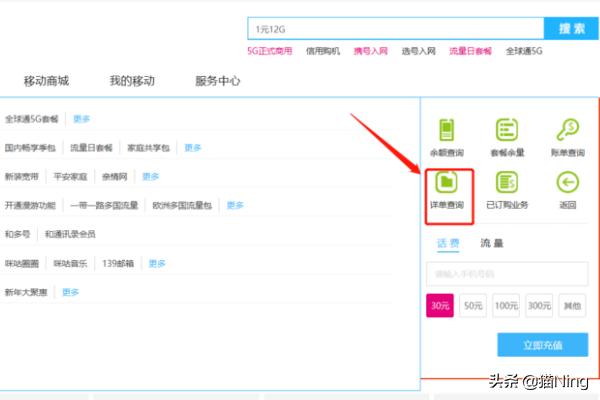Select the 其他 other amount option

[x=572, y=305]
